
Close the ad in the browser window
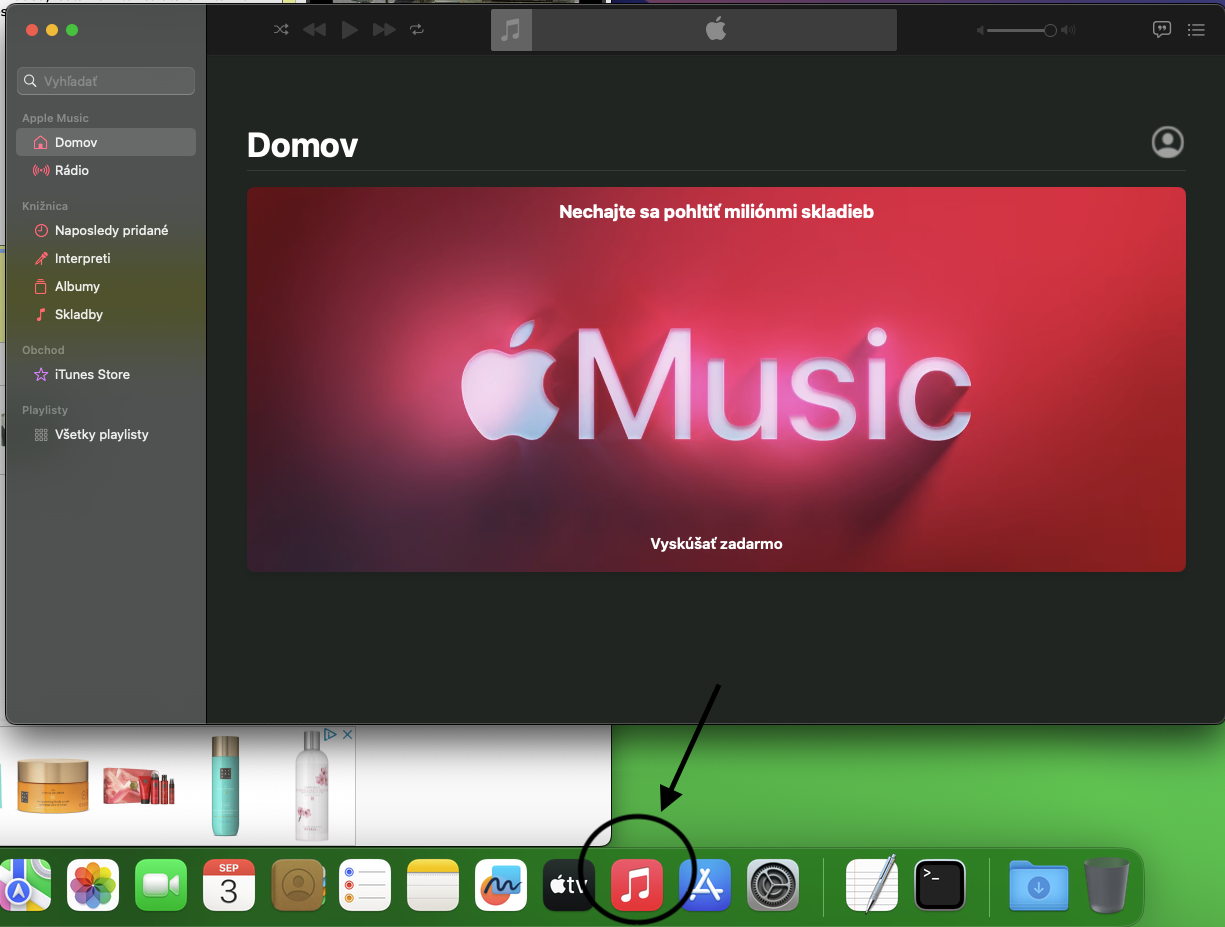tap(347, 734)
